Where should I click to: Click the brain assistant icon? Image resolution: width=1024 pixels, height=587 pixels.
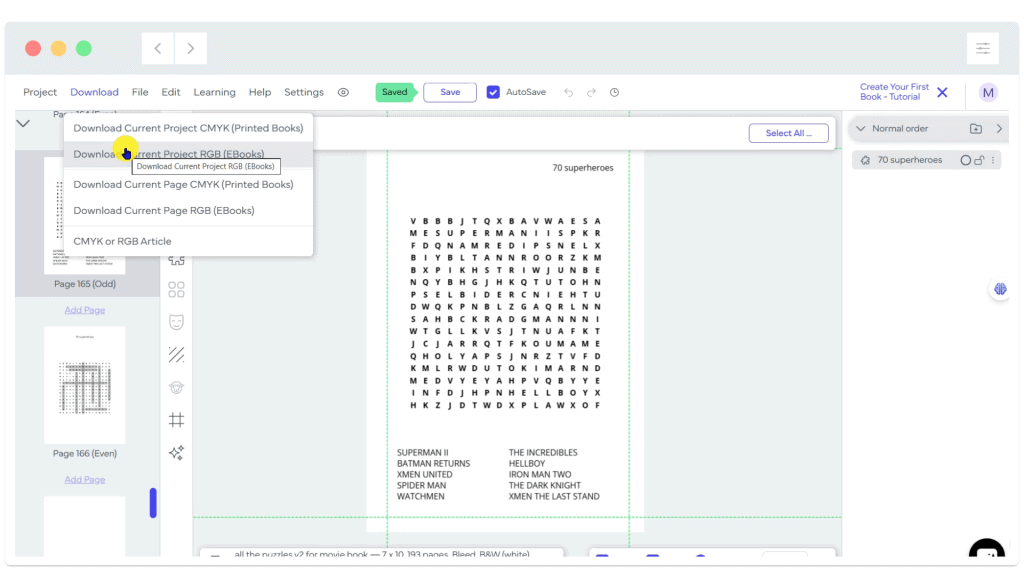pyautogui.click(x=1000, y=289)
